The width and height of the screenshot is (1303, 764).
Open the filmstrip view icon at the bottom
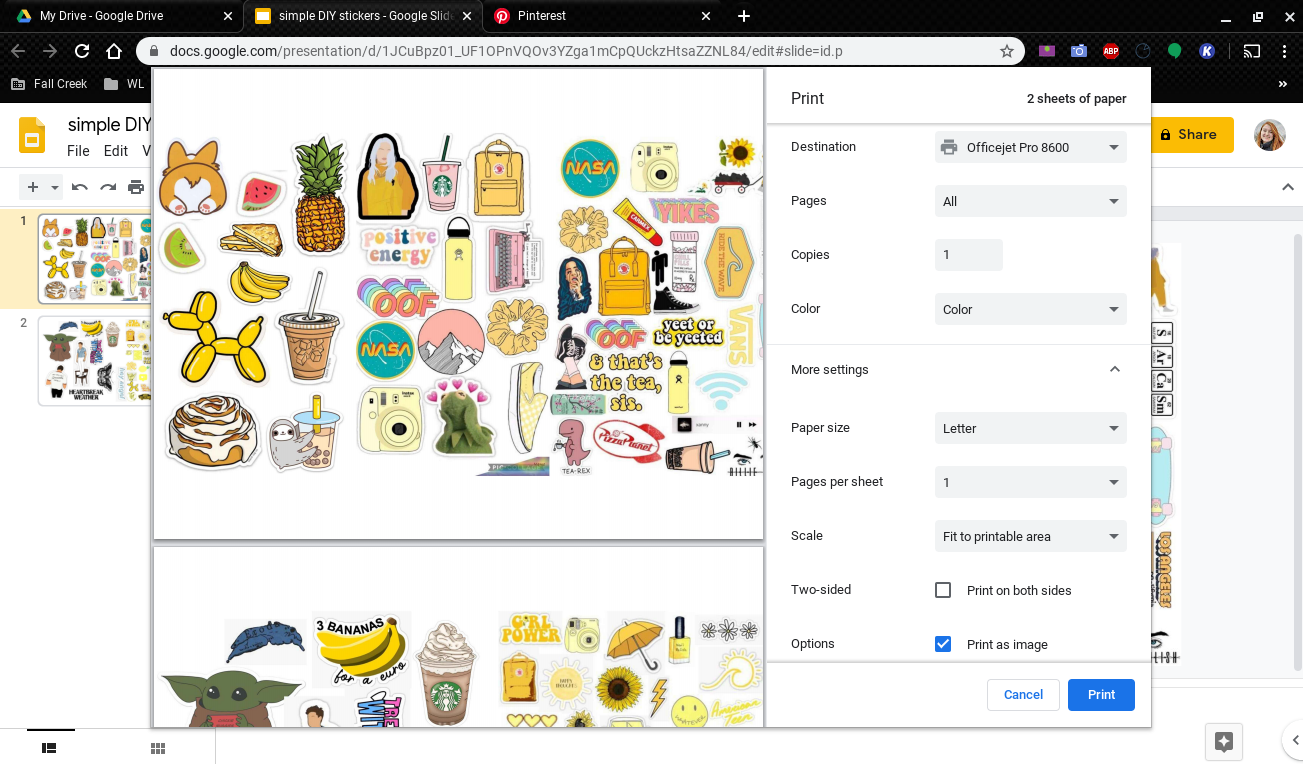[50, 747]
